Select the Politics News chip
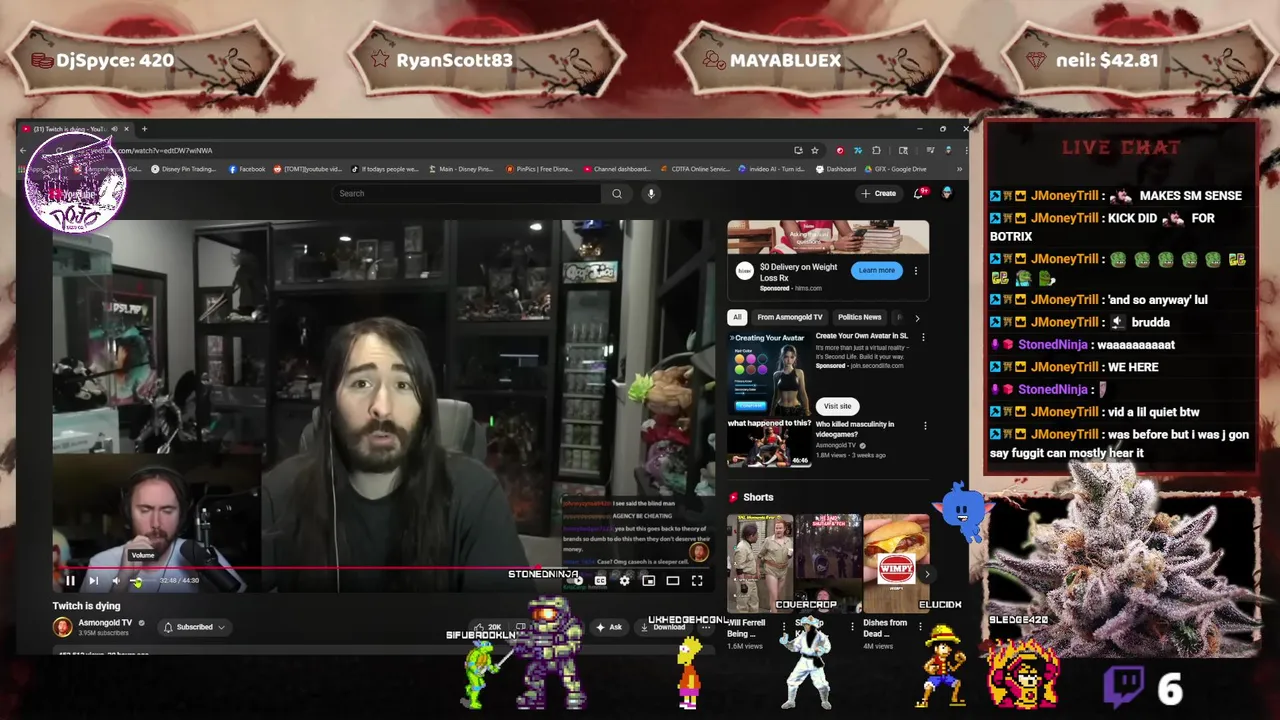Screen dimensions: 1280x720 (x=859, y=317)
